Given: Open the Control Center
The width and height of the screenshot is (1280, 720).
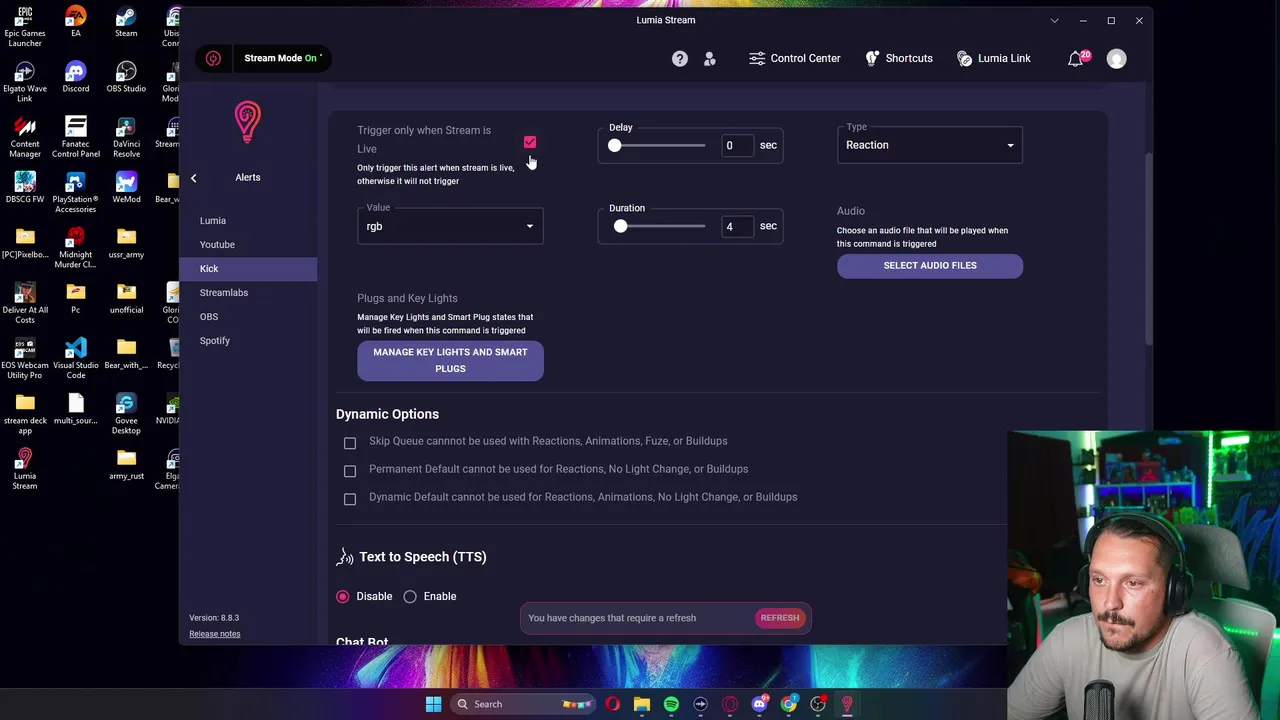Looking at the screenshot, I should (795, 59).
